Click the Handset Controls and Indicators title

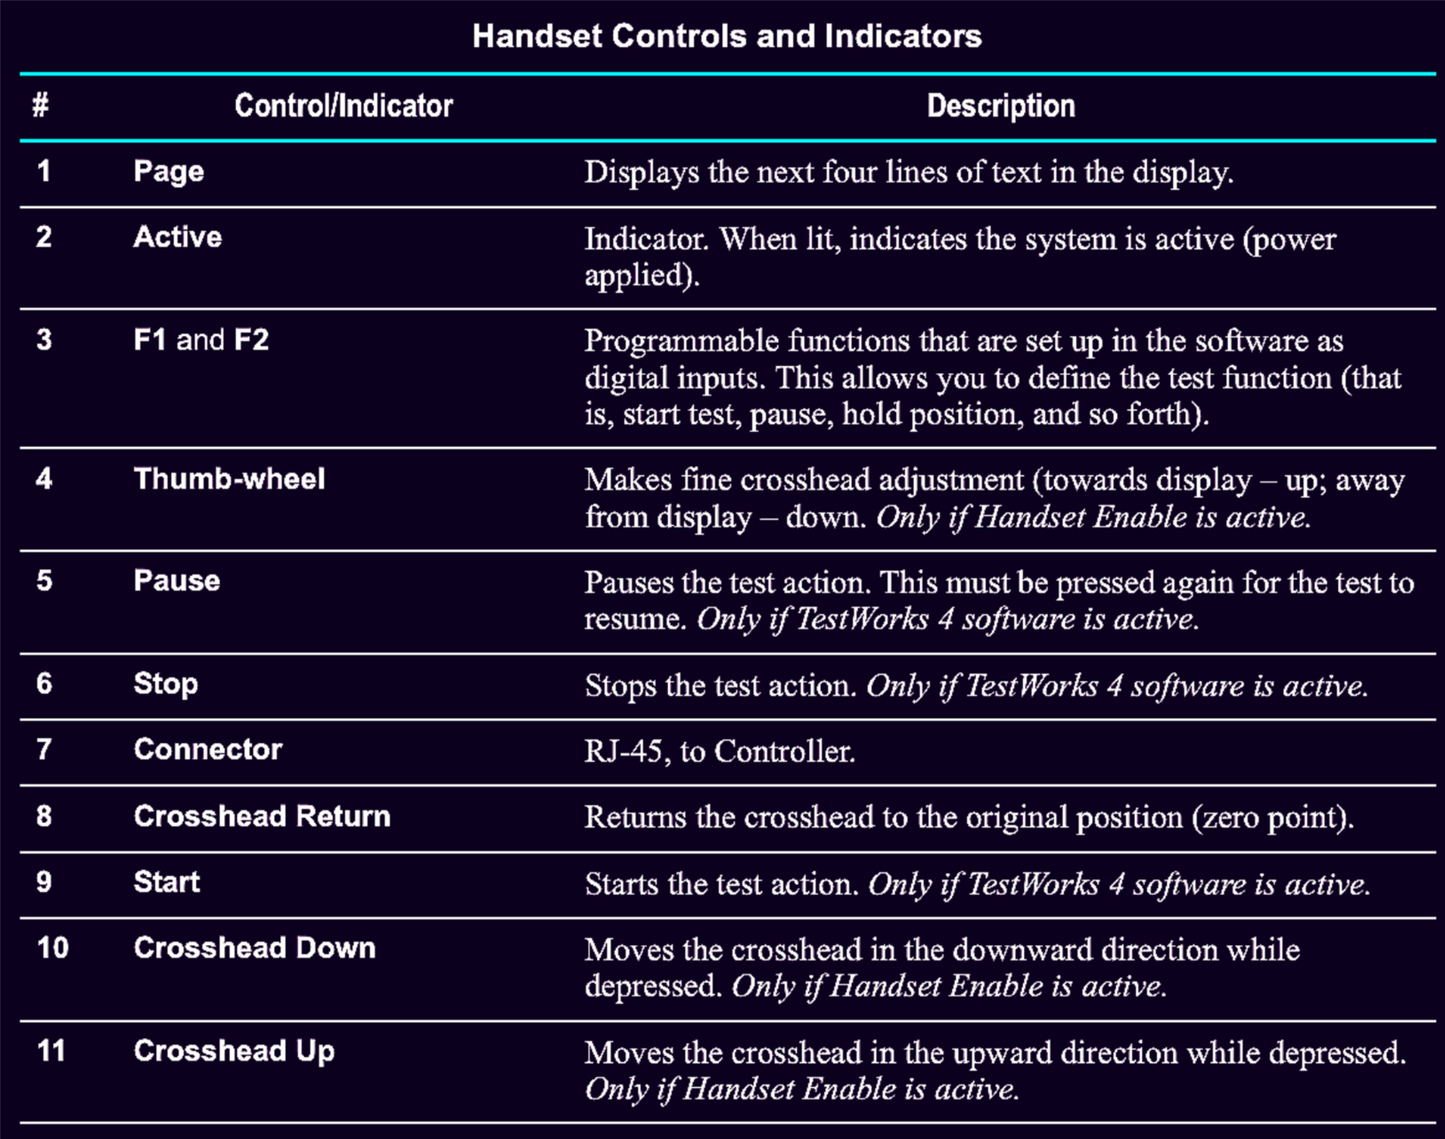pos(727,36)
